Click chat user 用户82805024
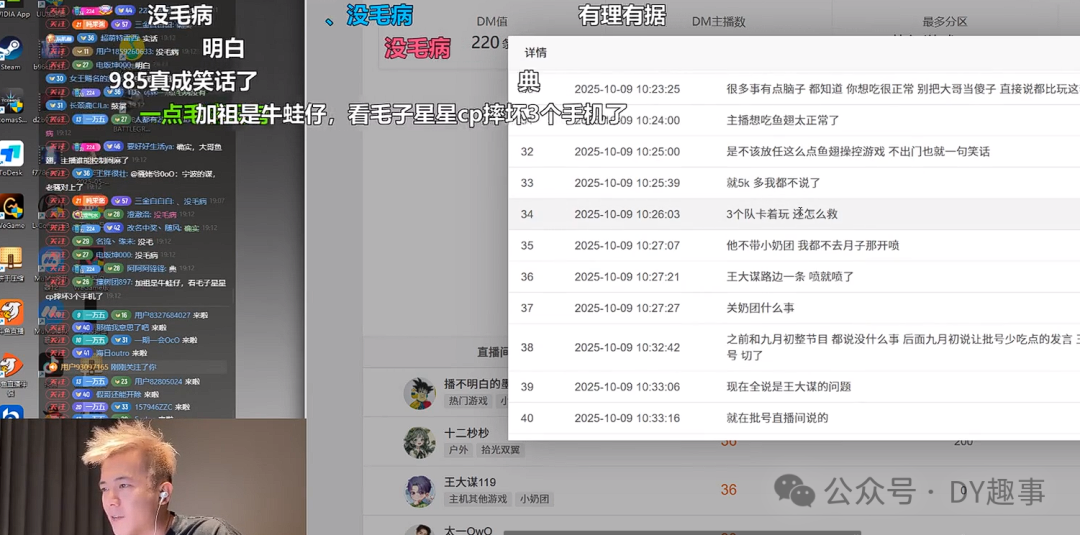This screenshot has width=1080, height=535. tap(158, 381)
